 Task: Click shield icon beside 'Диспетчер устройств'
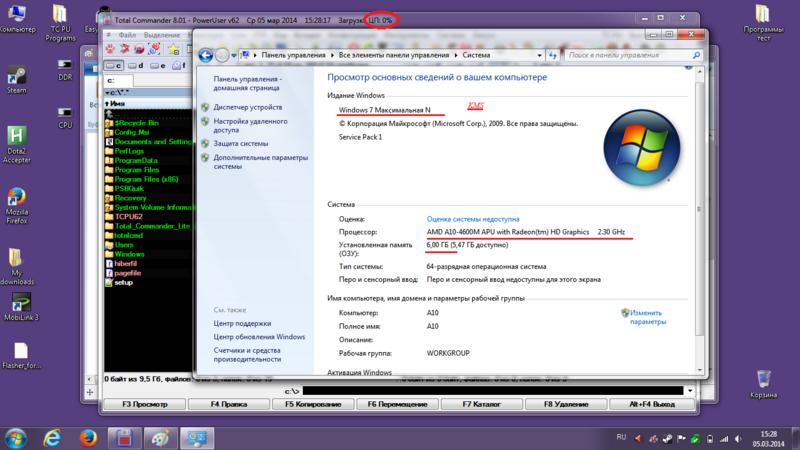pos(205,107)
